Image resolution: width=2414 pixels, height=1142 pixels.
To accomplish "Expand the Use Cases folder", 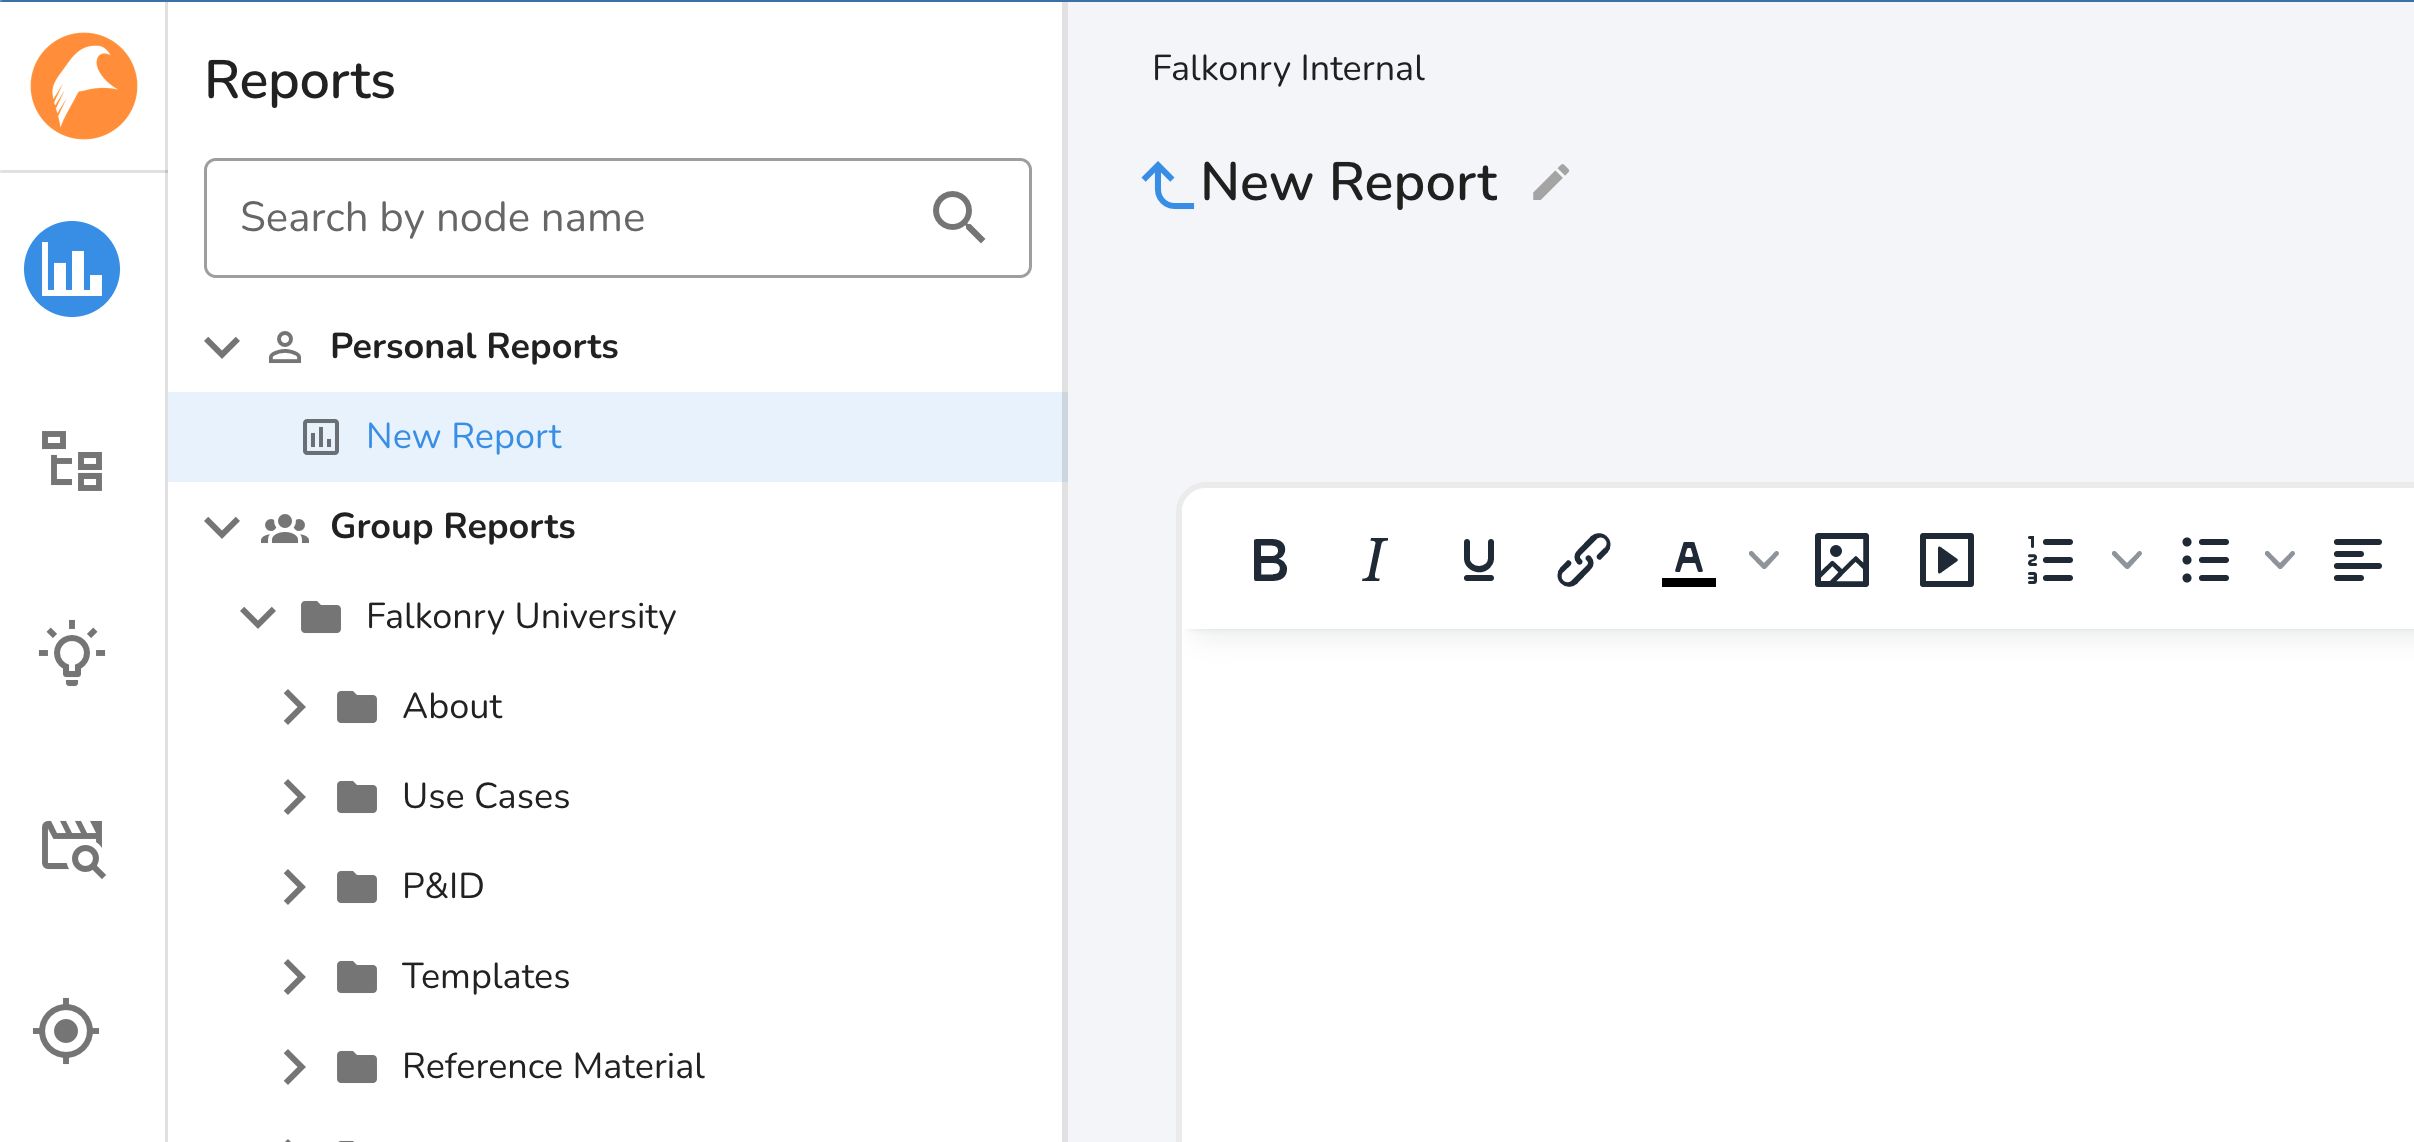I will [294, 797].
